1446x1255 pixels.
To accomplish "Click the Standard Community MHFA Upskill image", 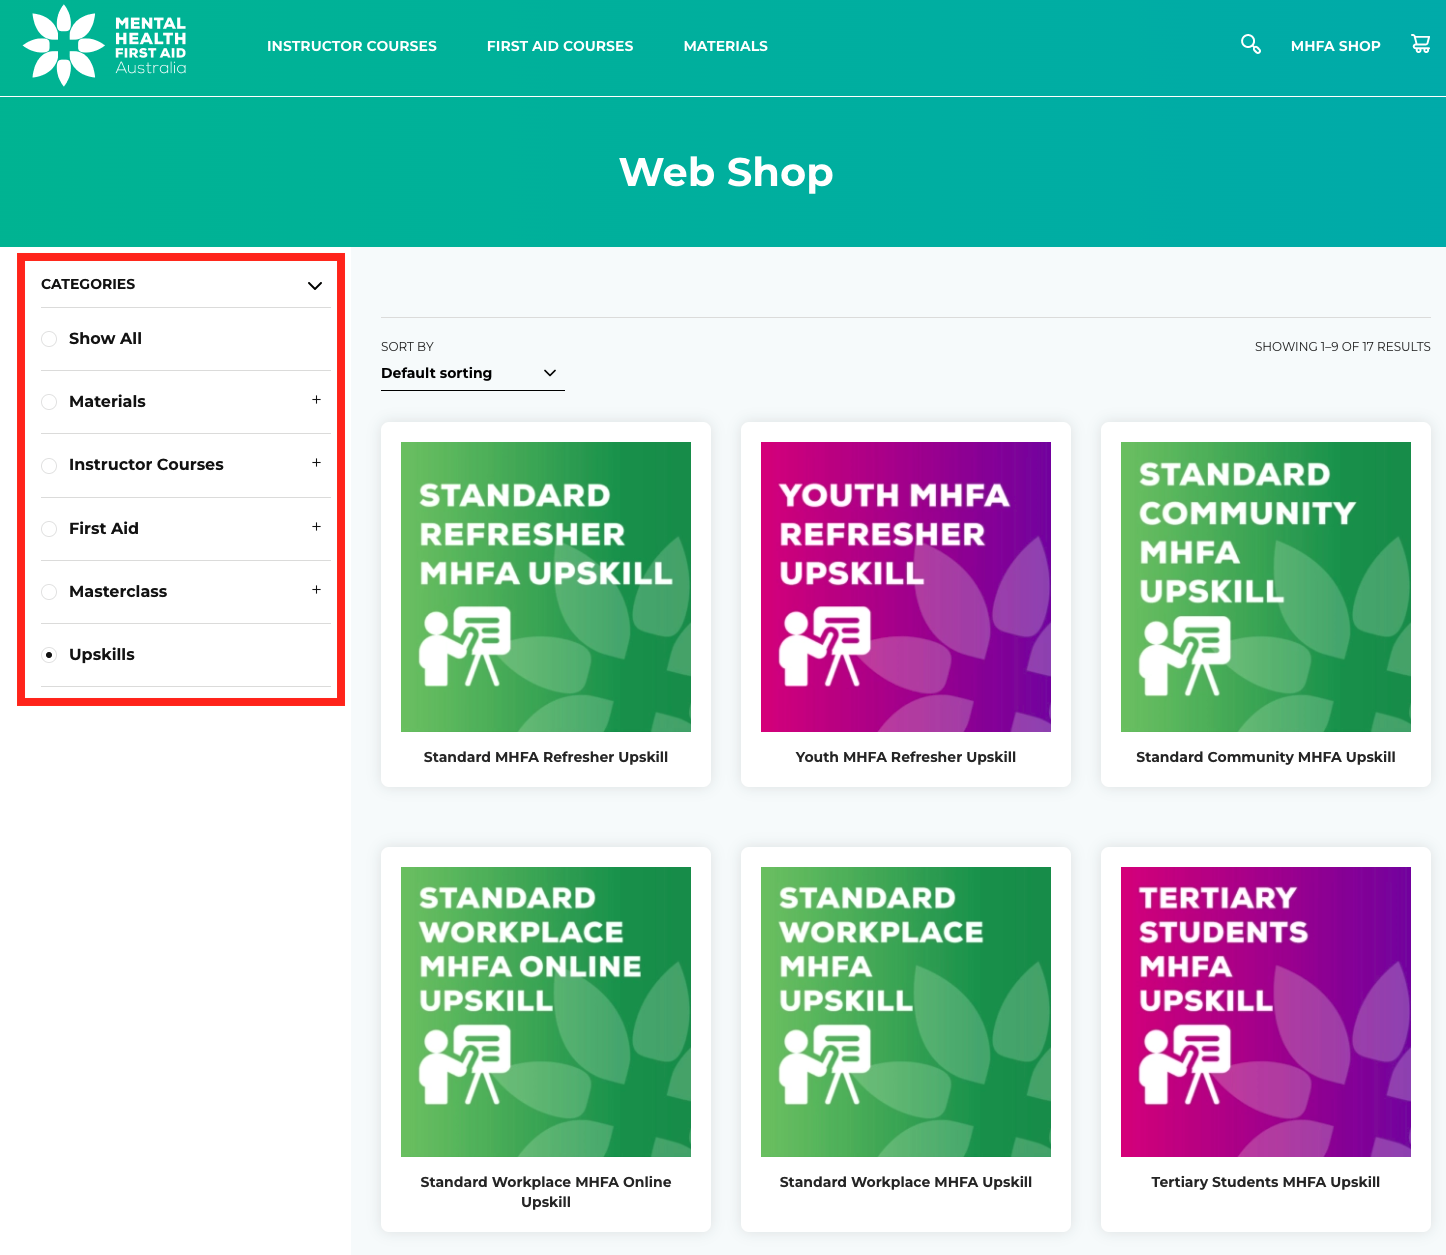I will click(1265, 586).
